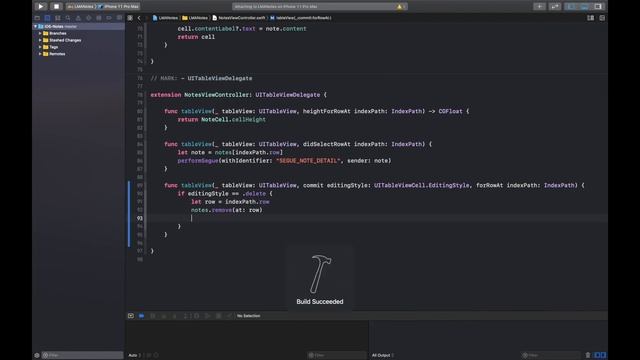The height and width of the screenshot is (360, 640).
Task: Click LMANotes folder in jump bar
Action: pos(195,18)
